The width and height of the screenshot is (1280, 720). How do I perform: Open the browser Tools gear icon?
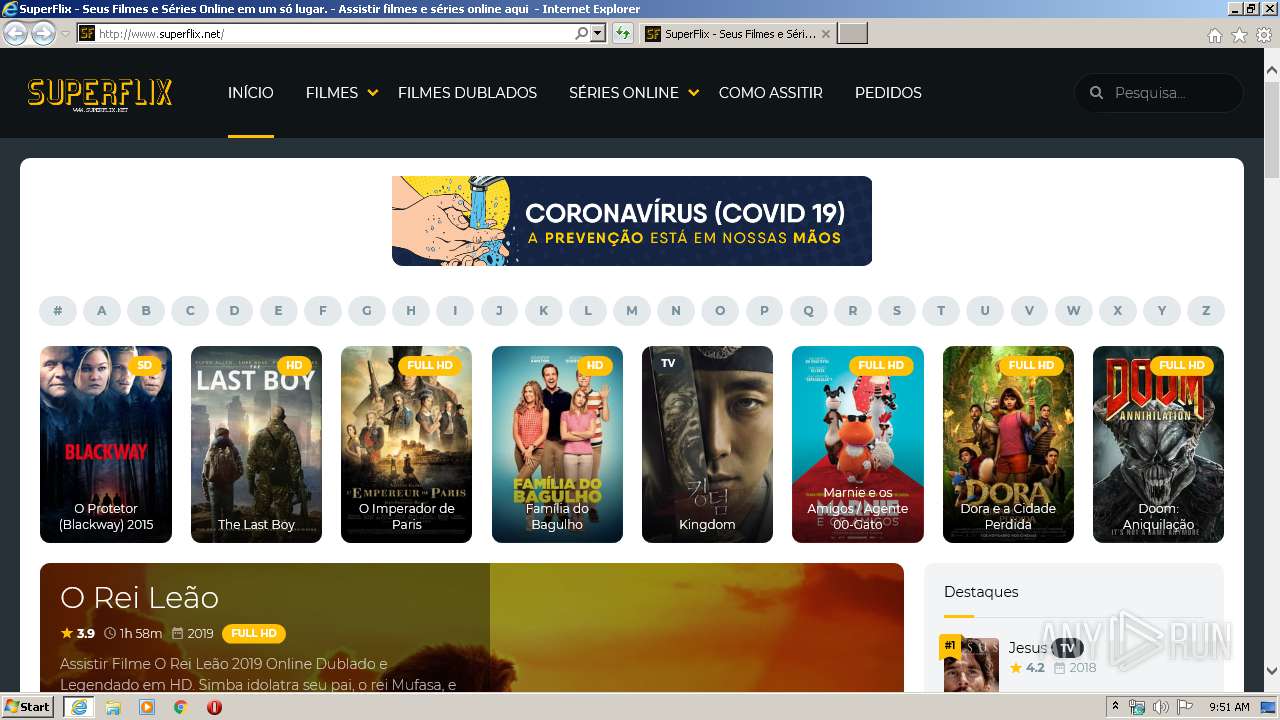[x=1264, y=35]
